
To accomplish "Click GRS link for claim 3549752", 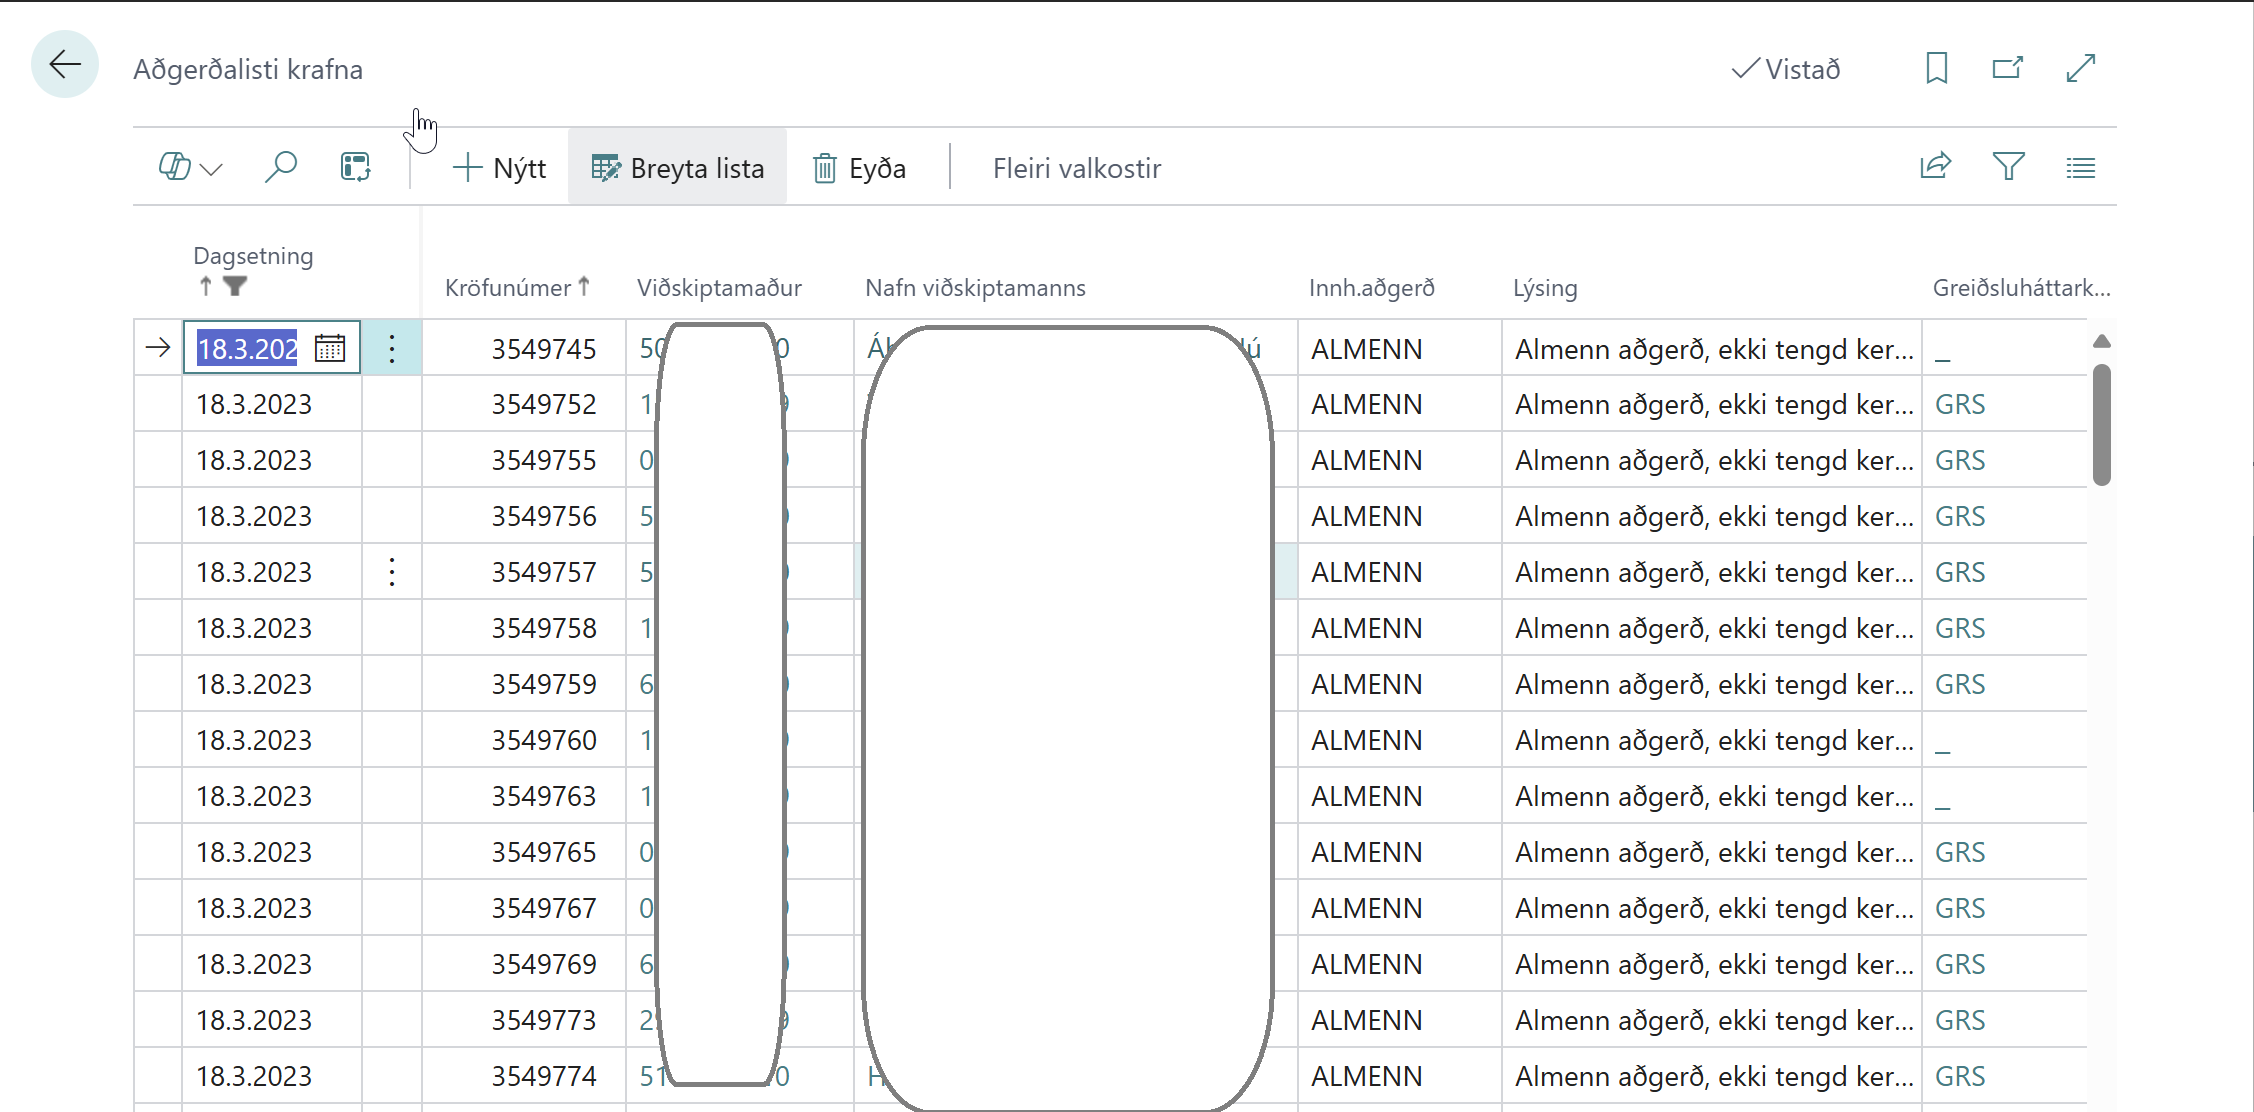I will (1959, 404).
